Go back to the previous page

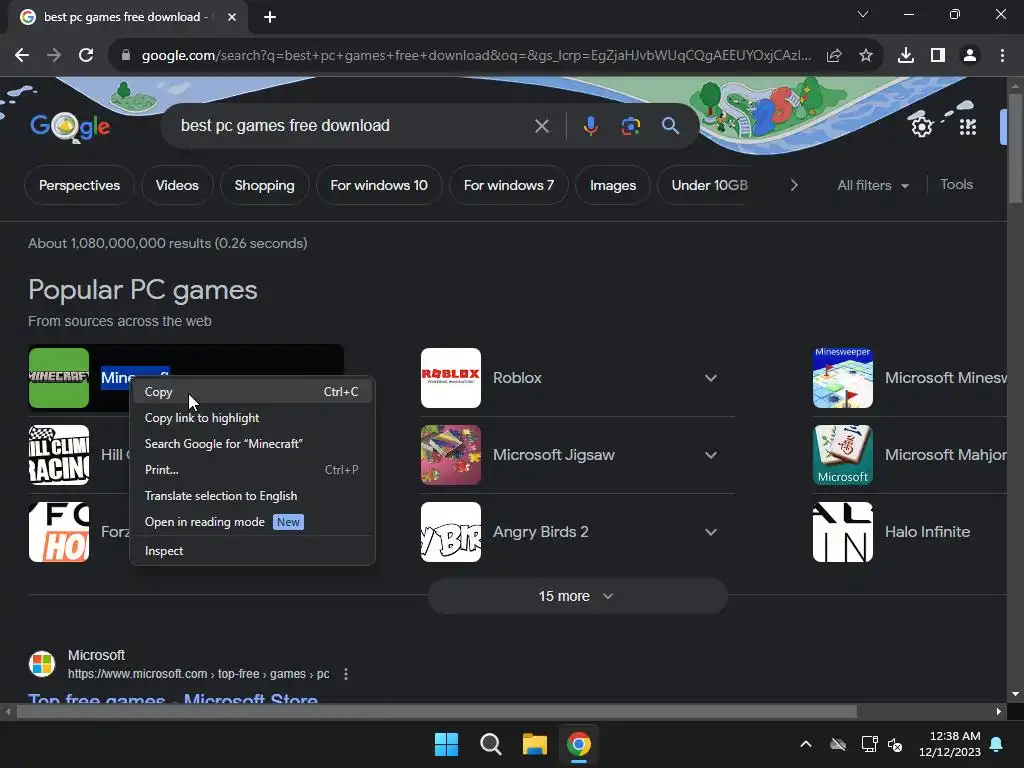point(22,56)
